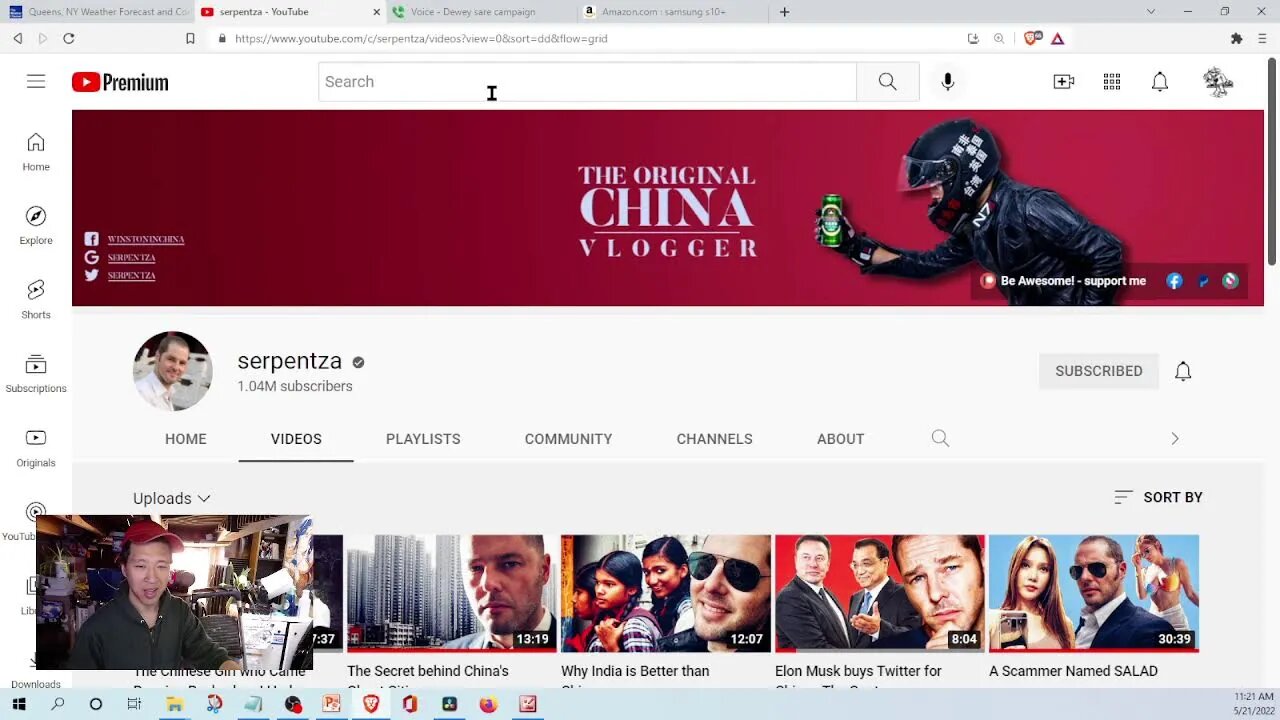The image size is (1280, 720).
Task: Click the YouTube Premium logo
Action: click(x=120, y=82)
